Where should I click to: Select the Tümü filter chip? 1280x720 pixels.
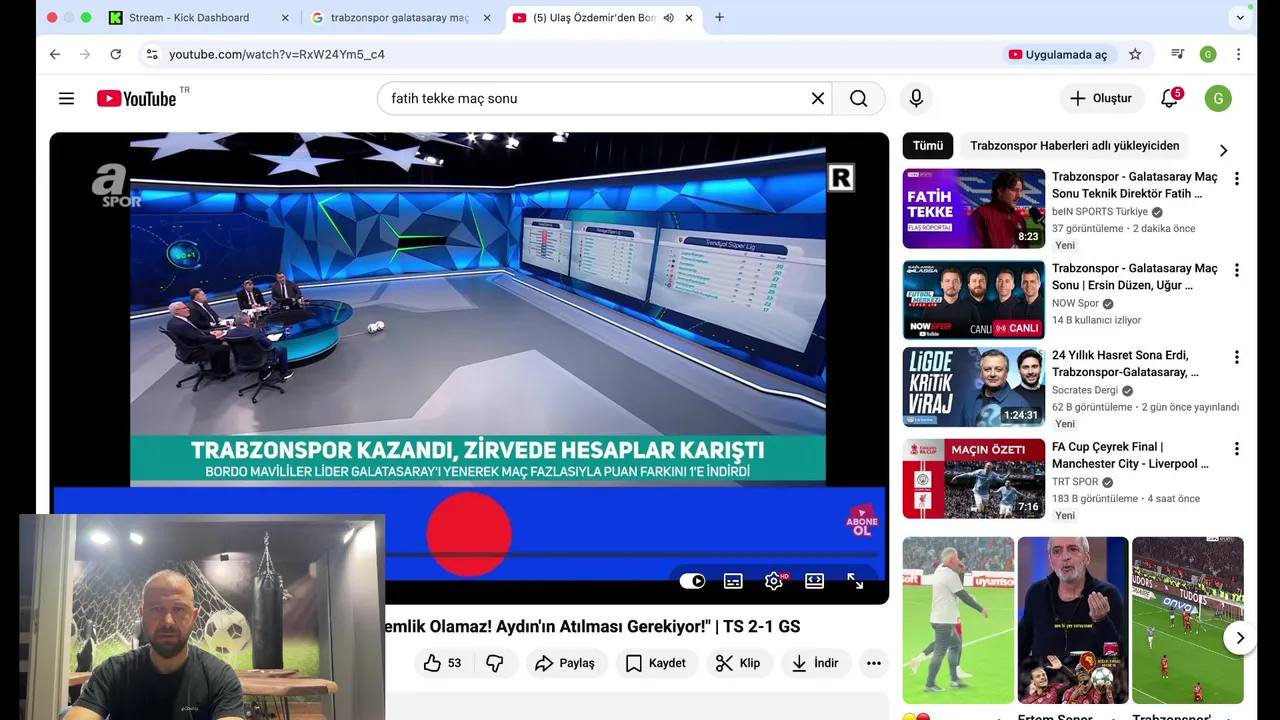point(928,146)
